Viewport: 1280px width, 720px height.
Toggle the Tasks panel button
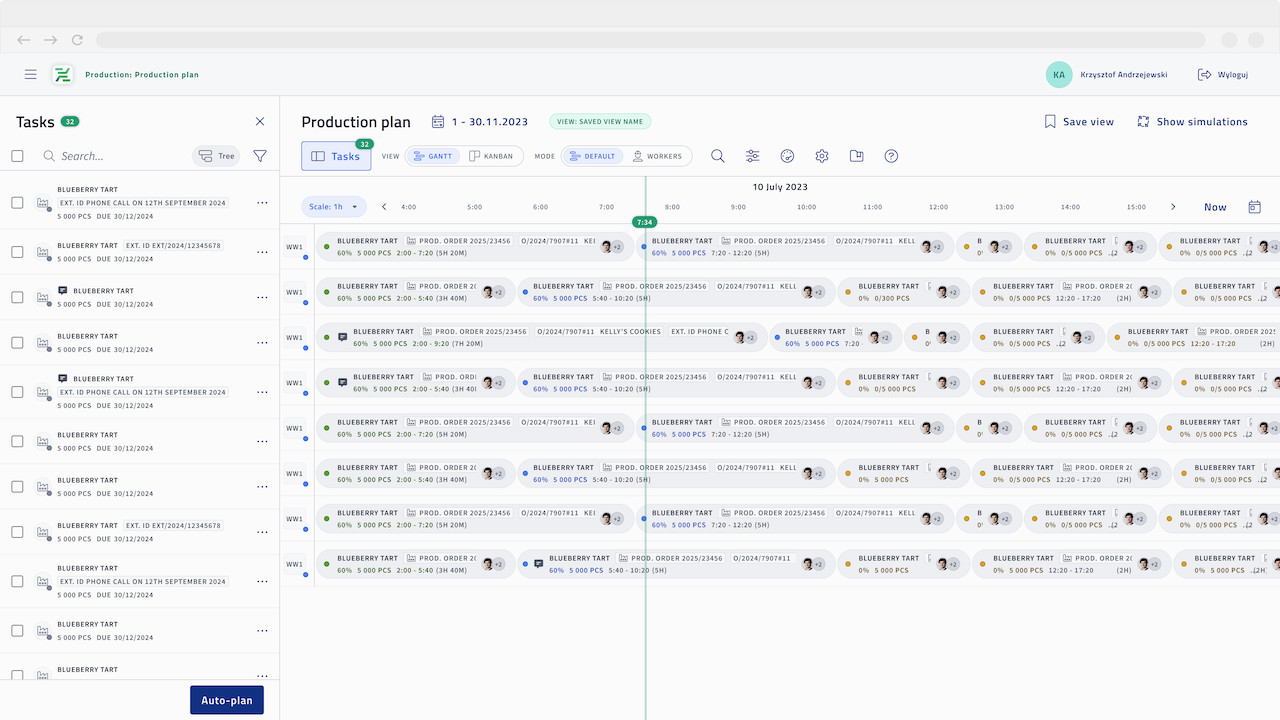click(336, 156)
